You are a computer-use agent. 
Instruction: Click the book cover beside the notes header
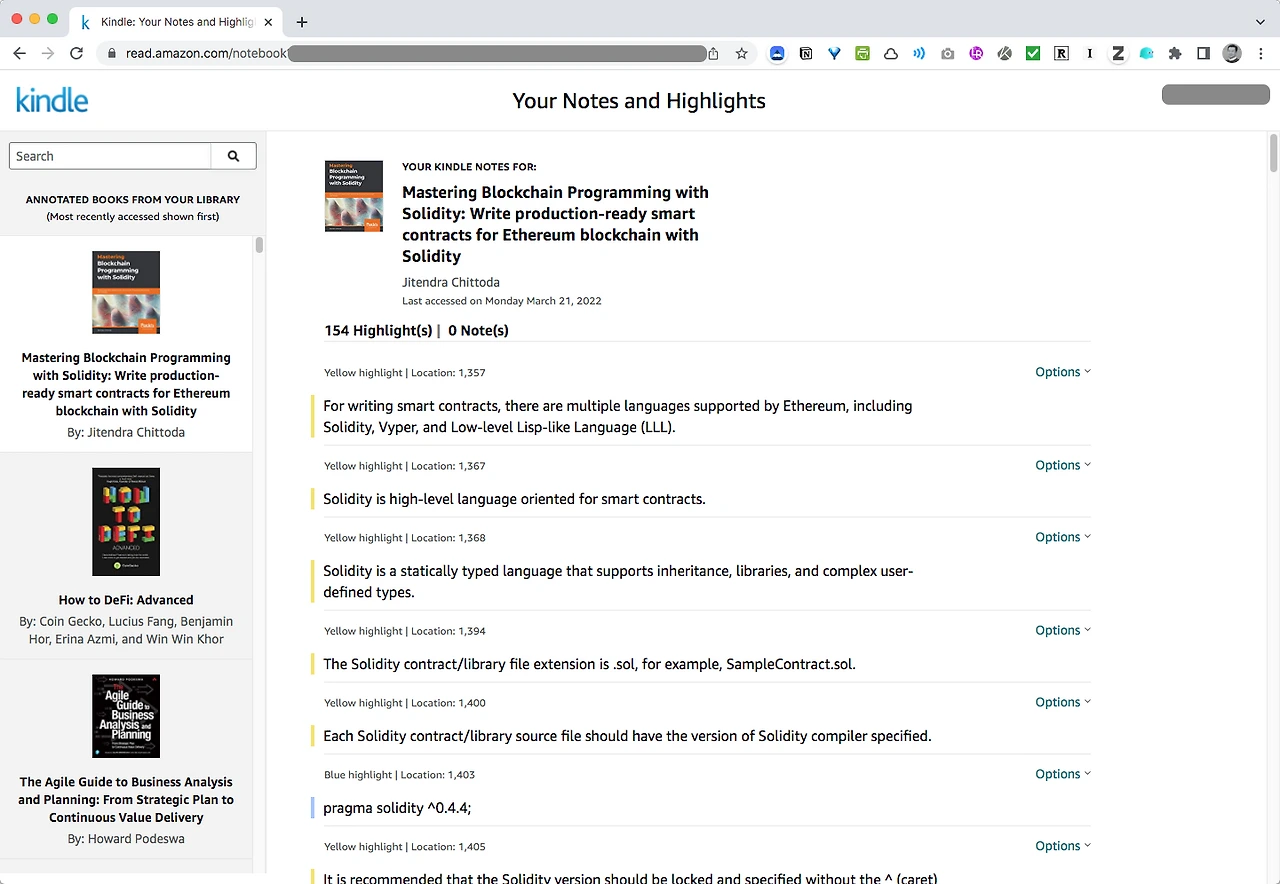354,196
